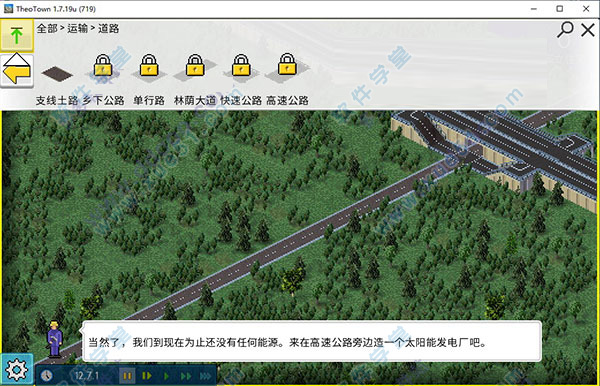
Task: Minimize the TheoTown window
Action: (x=534, y=9)
